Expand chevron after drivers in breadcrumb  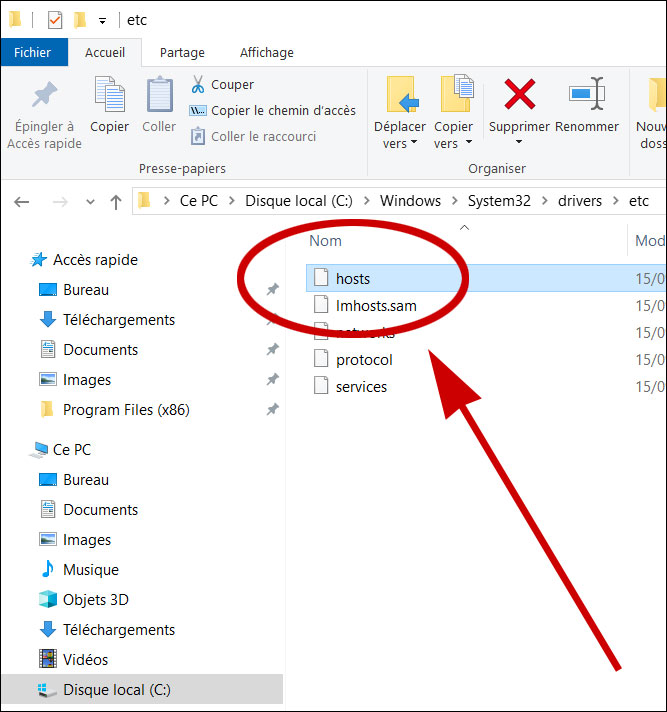[615, 201]
